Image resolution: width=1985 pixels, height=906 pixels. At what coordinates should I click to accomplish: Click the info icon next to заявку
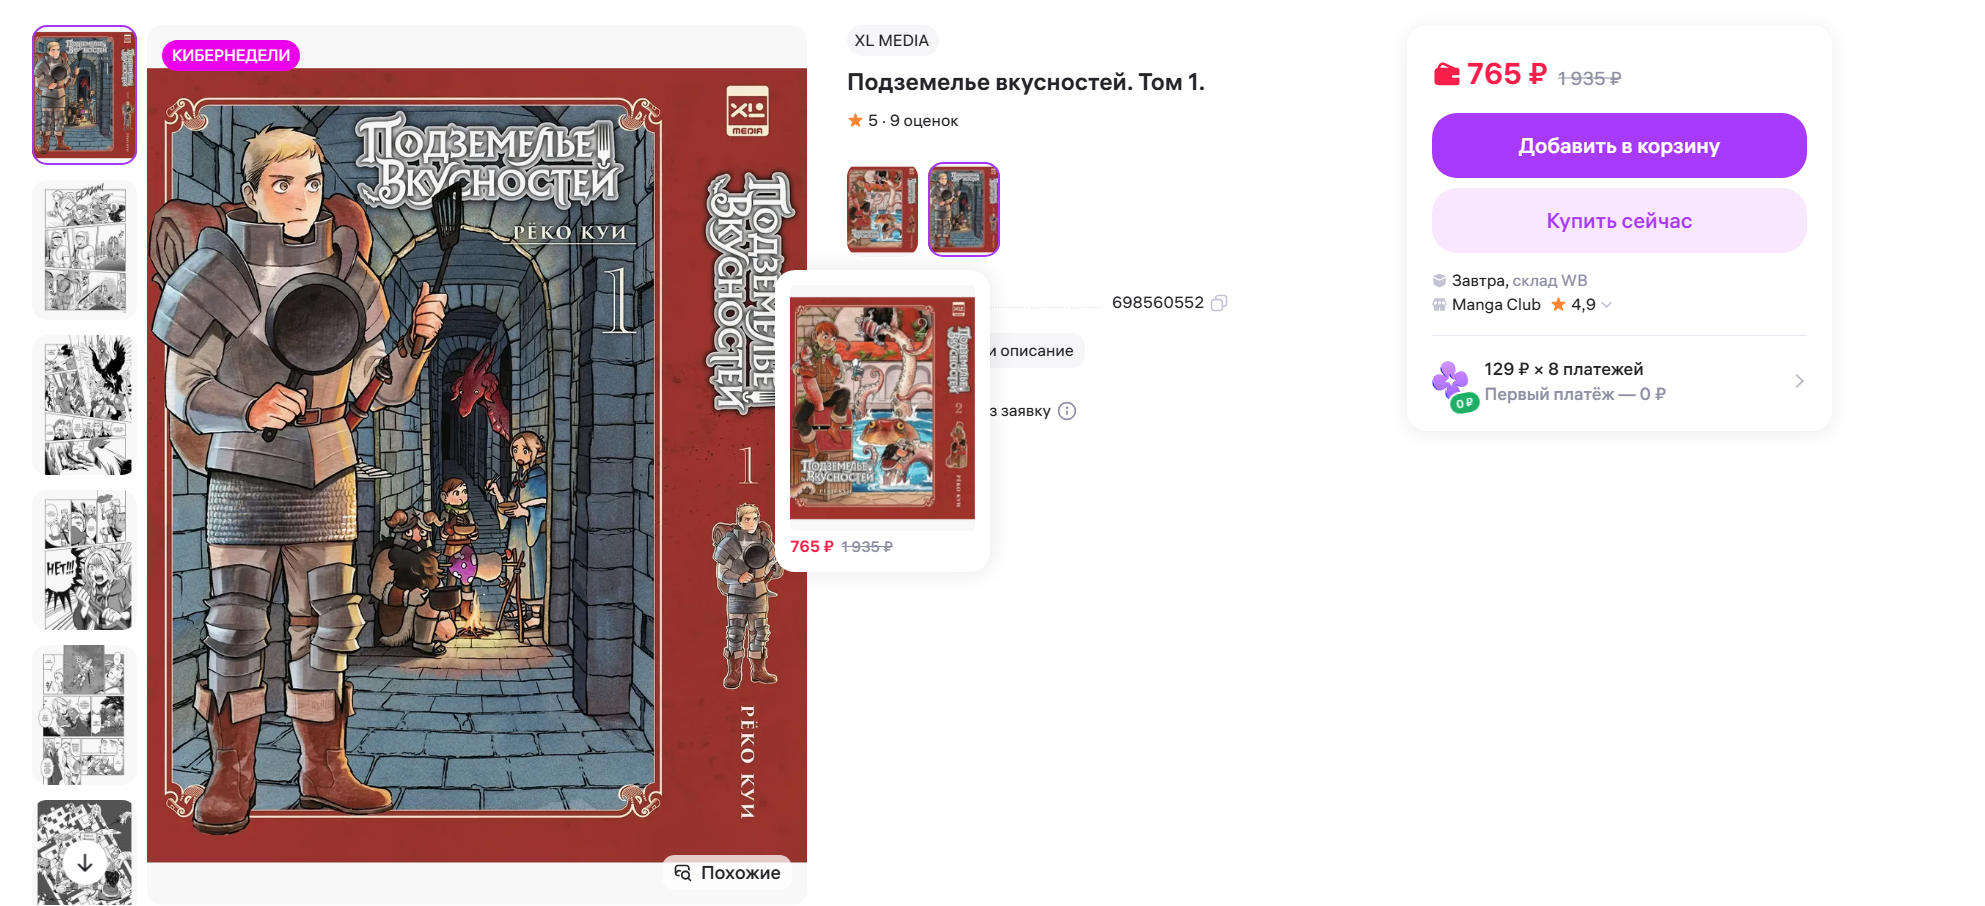click(1067, 411)
